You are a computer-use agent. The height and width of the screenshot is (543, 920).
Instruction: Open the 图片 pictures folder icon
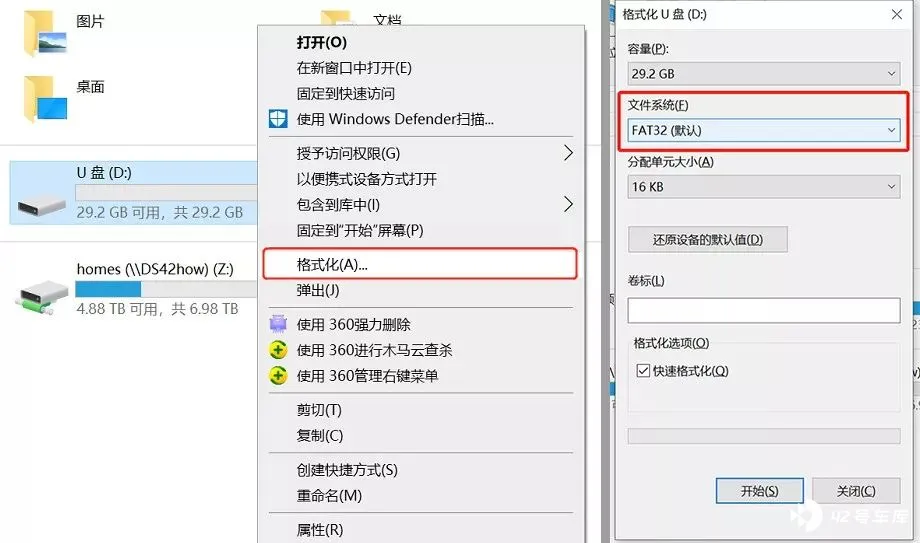tap(45, 33)
